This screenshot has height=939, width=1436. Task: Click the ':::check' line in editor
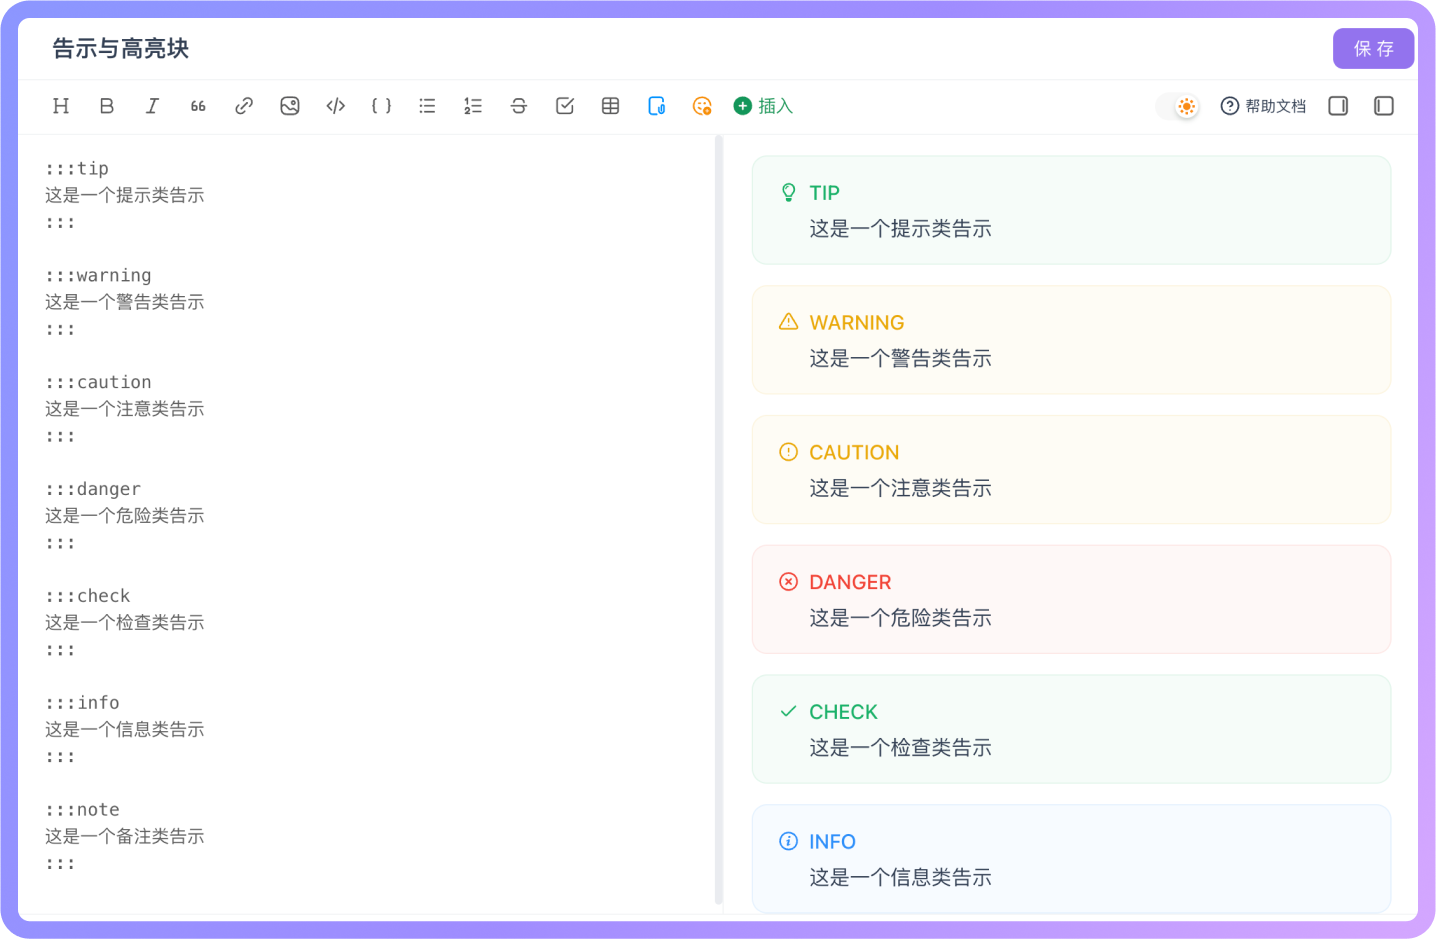tap(88, 596)
